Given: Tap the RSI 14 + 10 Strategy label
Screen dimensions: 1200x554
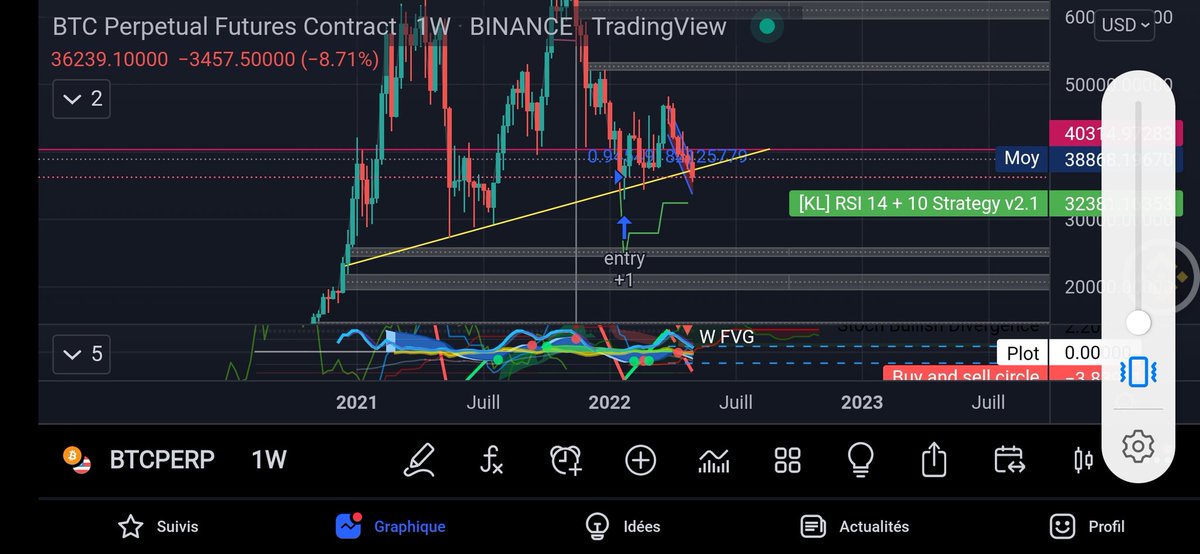Looking at the screenshot, I should (918, 204).
